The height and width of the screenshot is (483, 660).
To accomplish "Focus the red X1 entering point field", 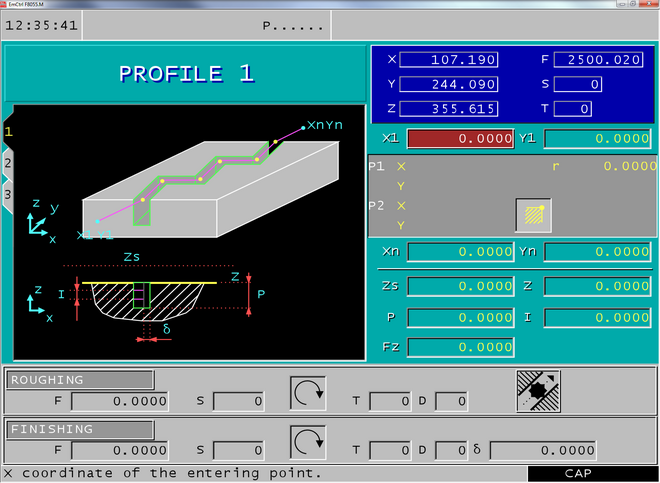I will click(461, 139).
